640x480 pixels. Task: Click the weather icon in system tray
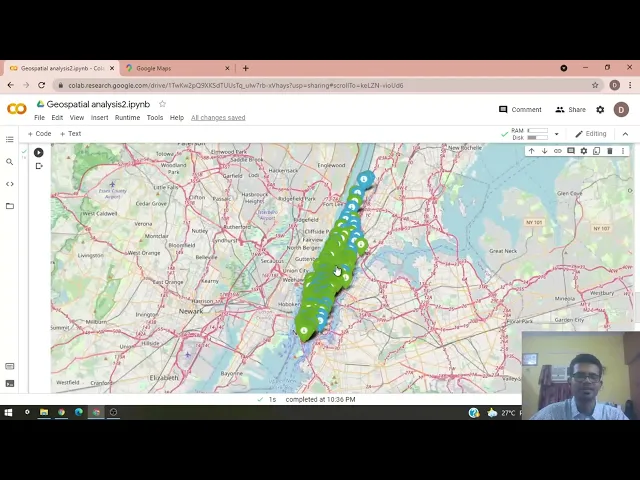pos(492,413)
